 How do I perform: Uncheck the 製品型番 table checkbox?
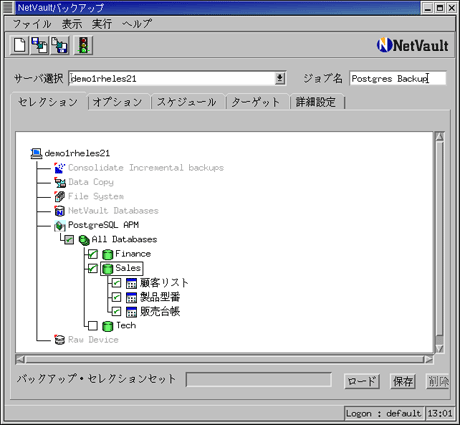click(116, 297)
